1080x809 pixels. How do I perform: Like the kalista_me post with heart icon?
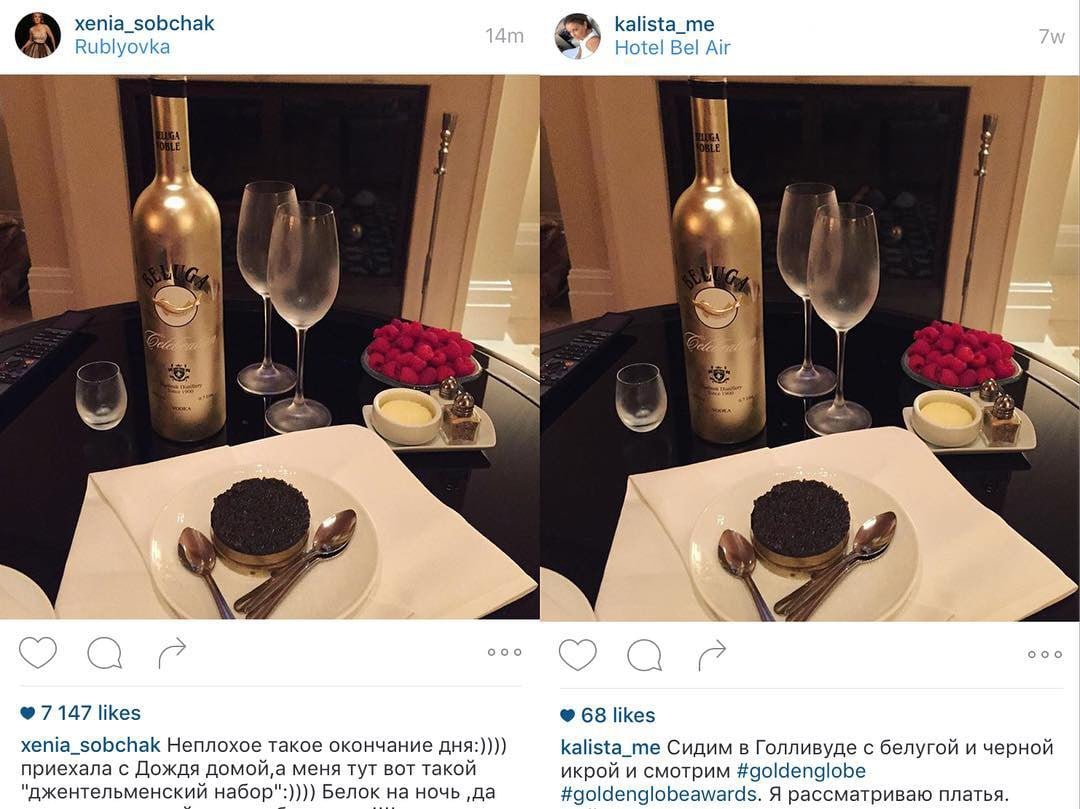pos(577,654)
